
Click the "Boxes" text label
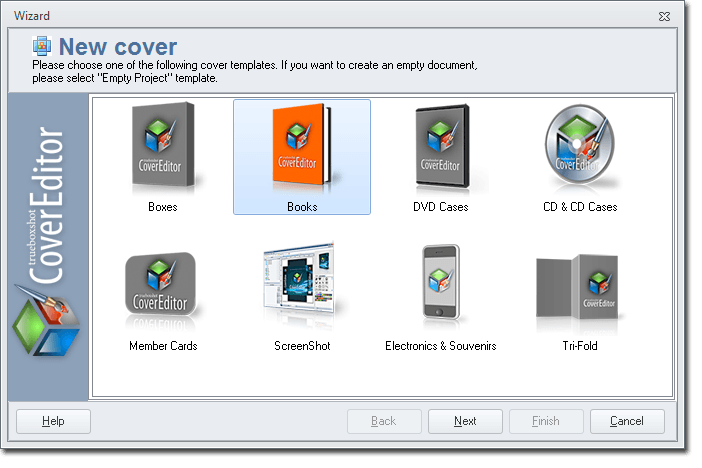point(163,207)
